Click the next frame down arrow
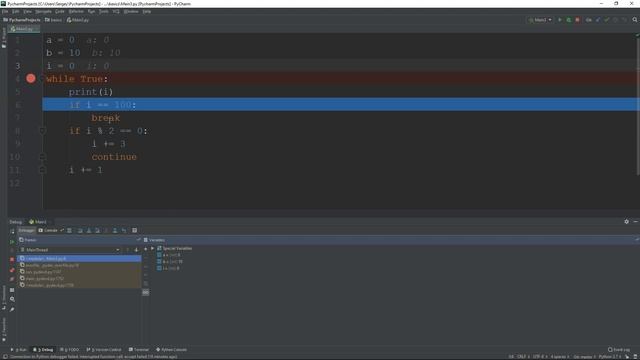Image resolution: width=640 pixels, height=360 pixels. 136,250
